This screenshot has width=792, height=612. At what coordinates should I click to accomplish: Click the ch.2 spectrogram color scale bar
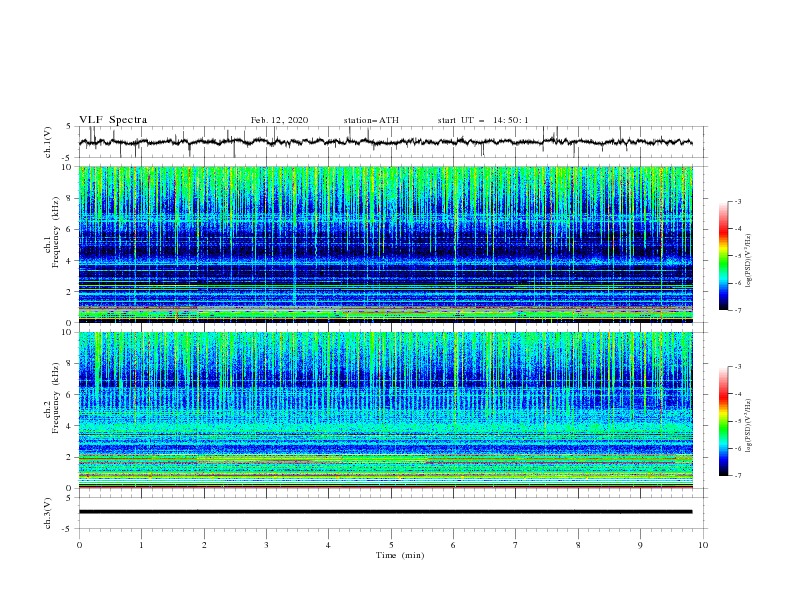(x=724, y=421)
